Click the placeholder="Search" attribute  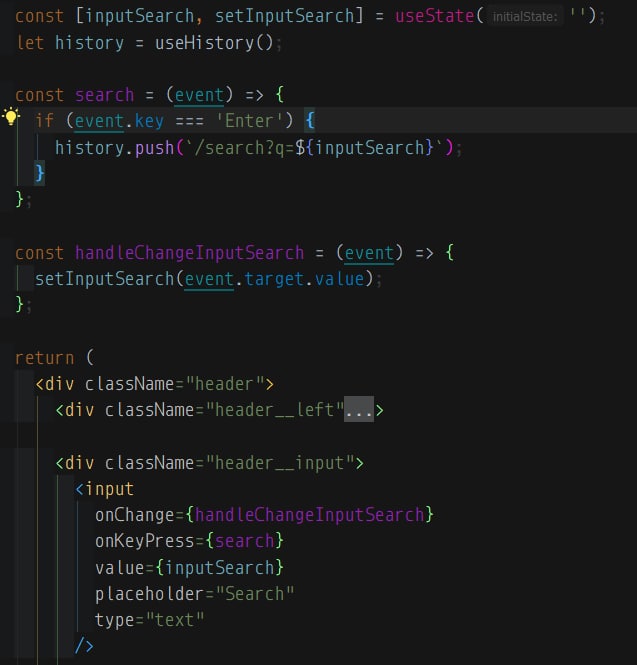[x=194, y=594]
